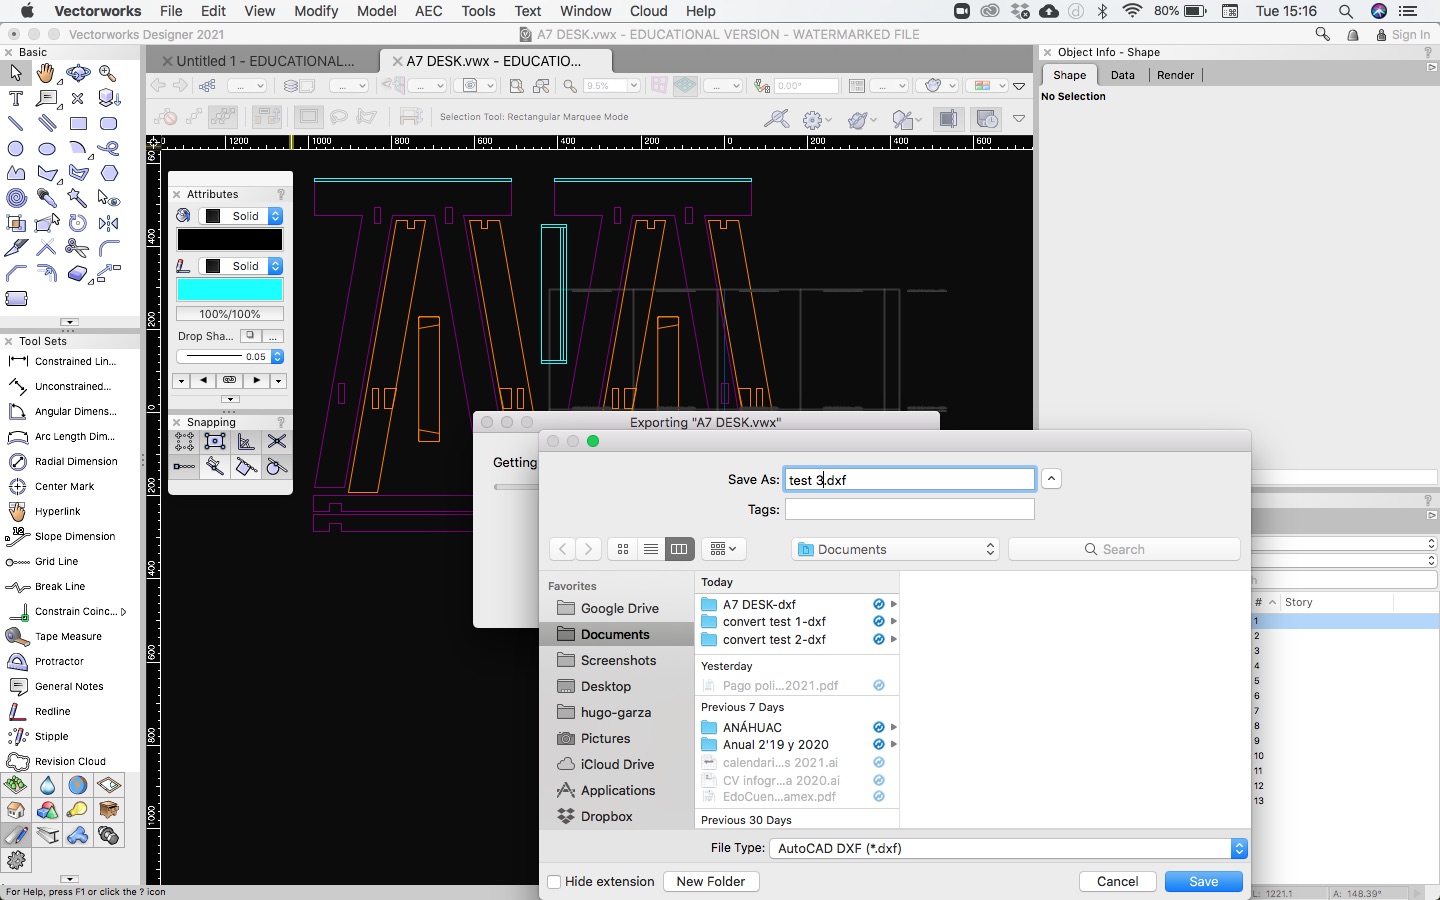The height and width of the screenshot is (900, 1440).
Task: Select the Text tool
Action: (x=16, y=99)
